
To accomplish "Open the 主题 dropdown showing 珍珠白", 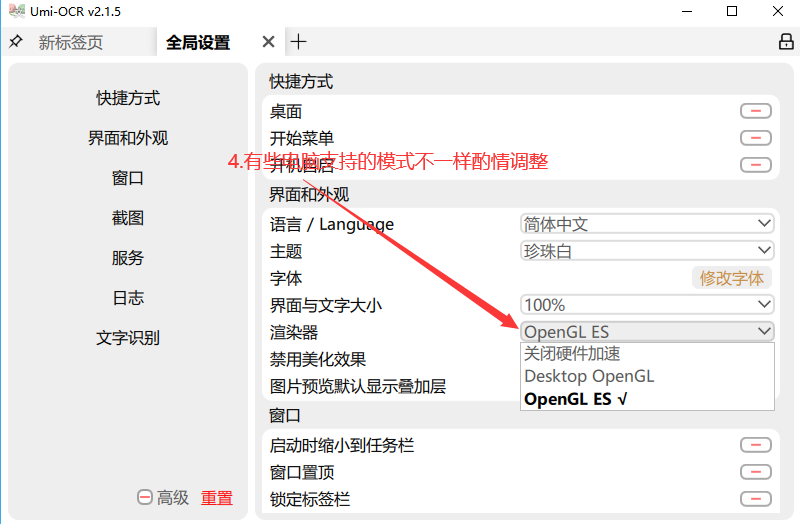I will click(647, 251).
